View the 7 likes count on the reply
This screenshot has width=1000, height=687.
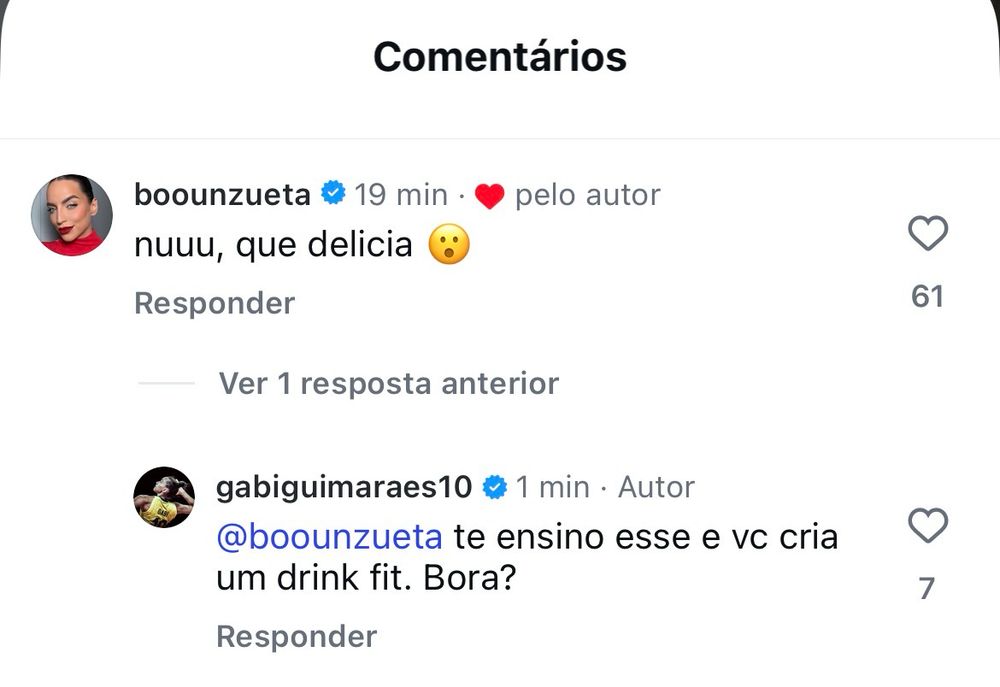927,588
